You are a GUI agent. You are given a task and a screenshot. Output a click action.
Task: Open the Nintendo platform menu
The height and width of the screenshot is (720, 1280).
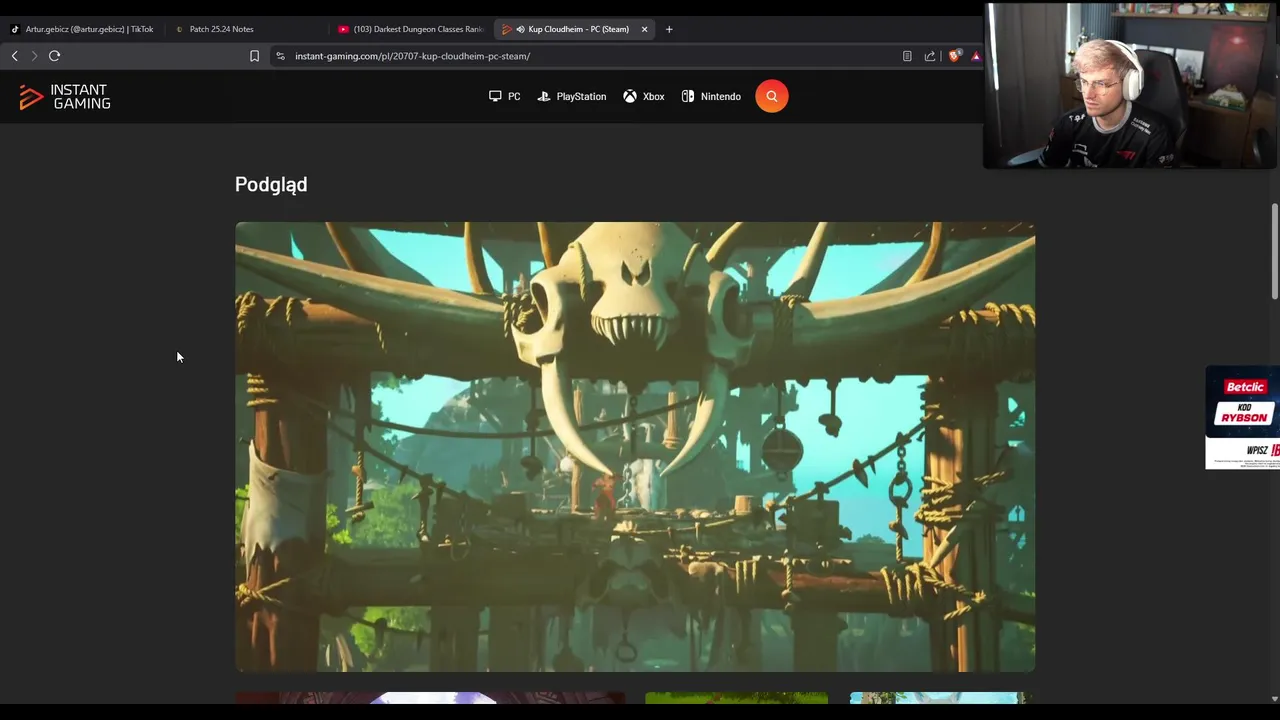pyautogui.click(x=711, y=96)
